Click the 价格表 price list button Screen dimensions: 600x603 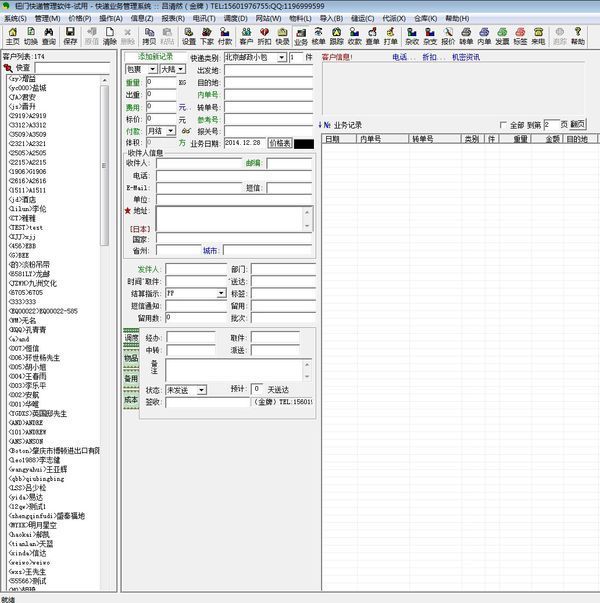(x=280, y=143)
